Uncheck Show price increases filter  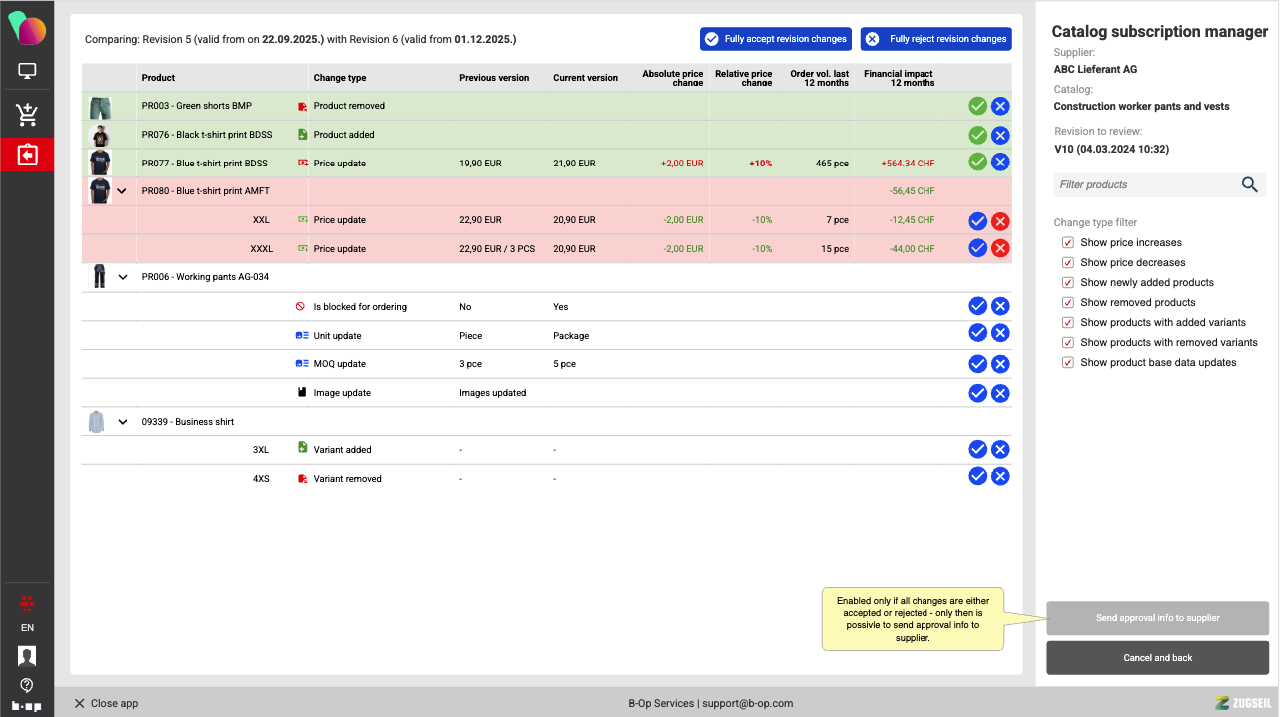click(x=1068, y=243)
